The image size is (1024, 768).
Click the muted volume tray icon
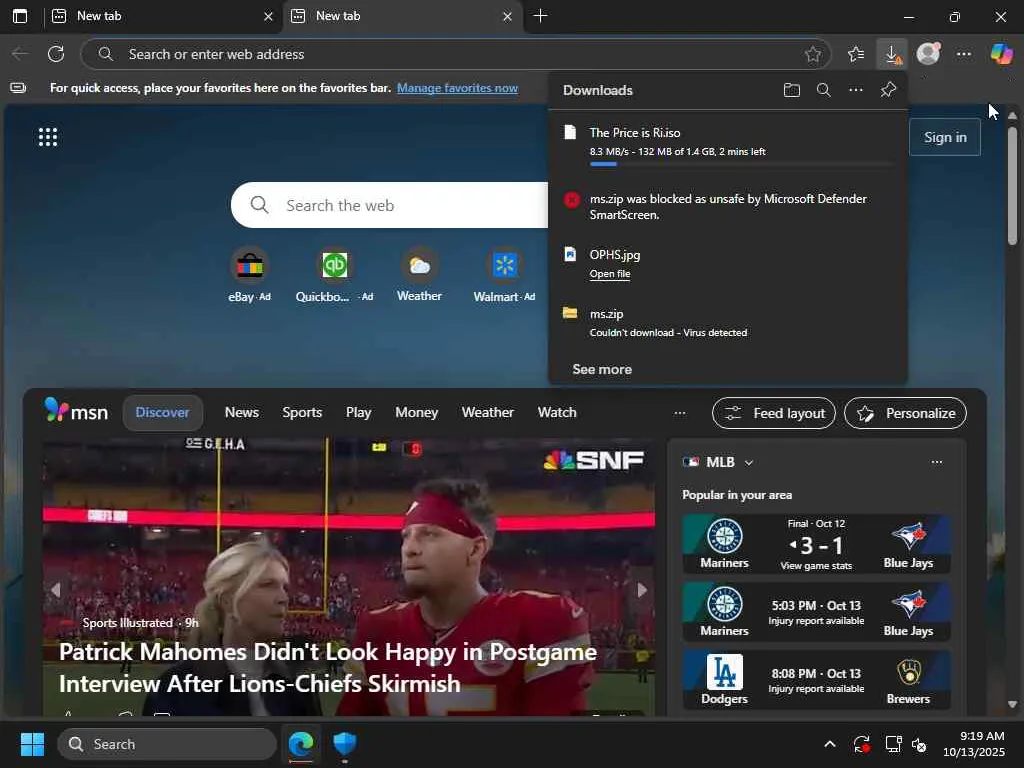click(919, 744)
